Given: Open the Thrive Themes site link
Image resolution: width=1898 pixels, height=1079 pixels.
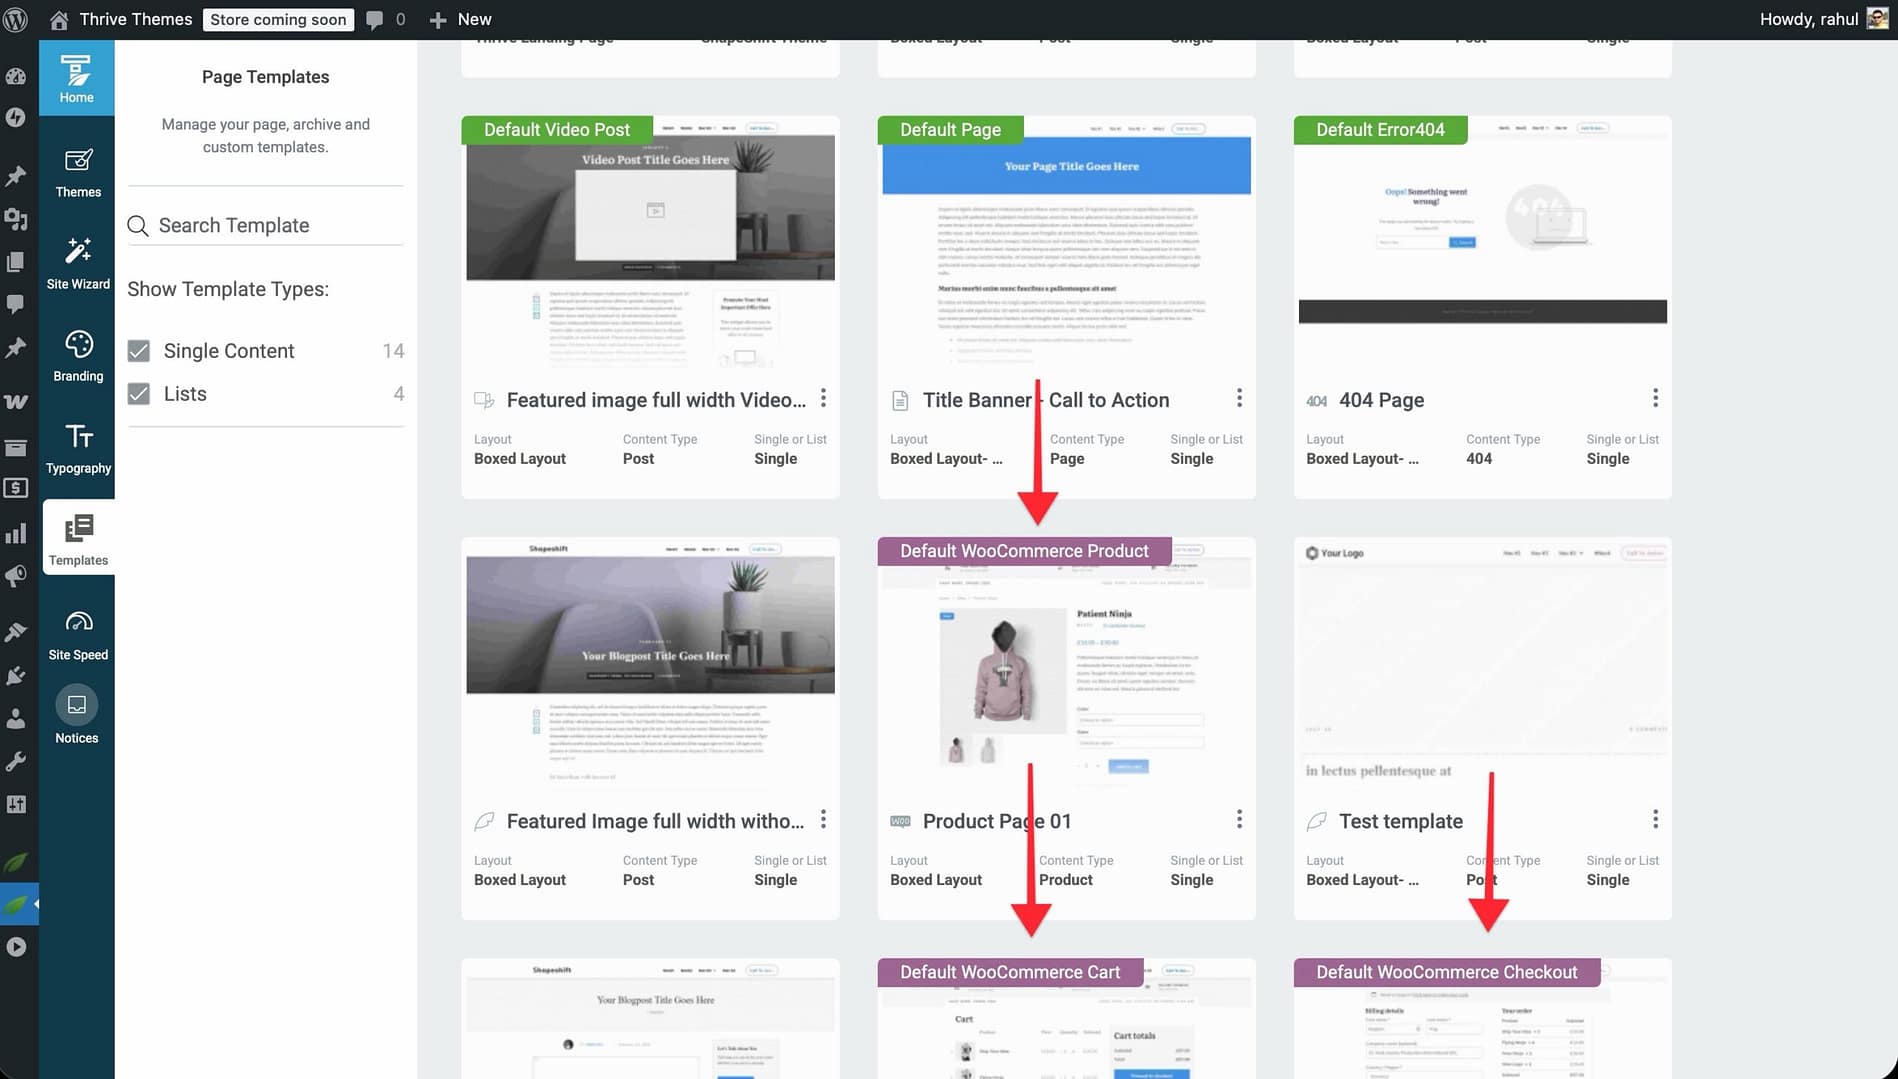Looking at the screenshot, I should 135,19.
